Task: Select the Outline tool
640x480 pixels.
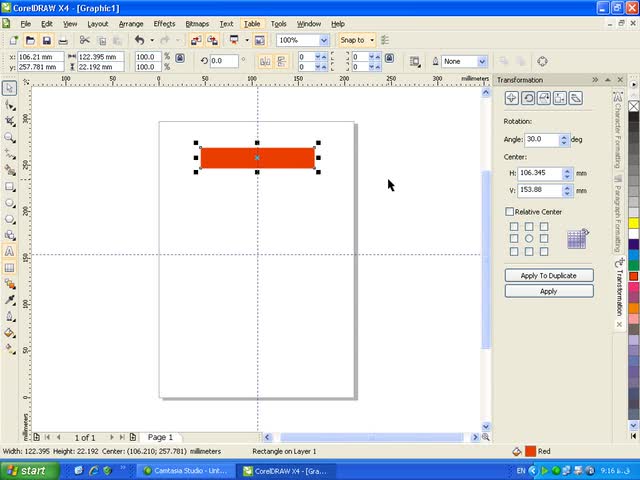Action: pos(9,317)
